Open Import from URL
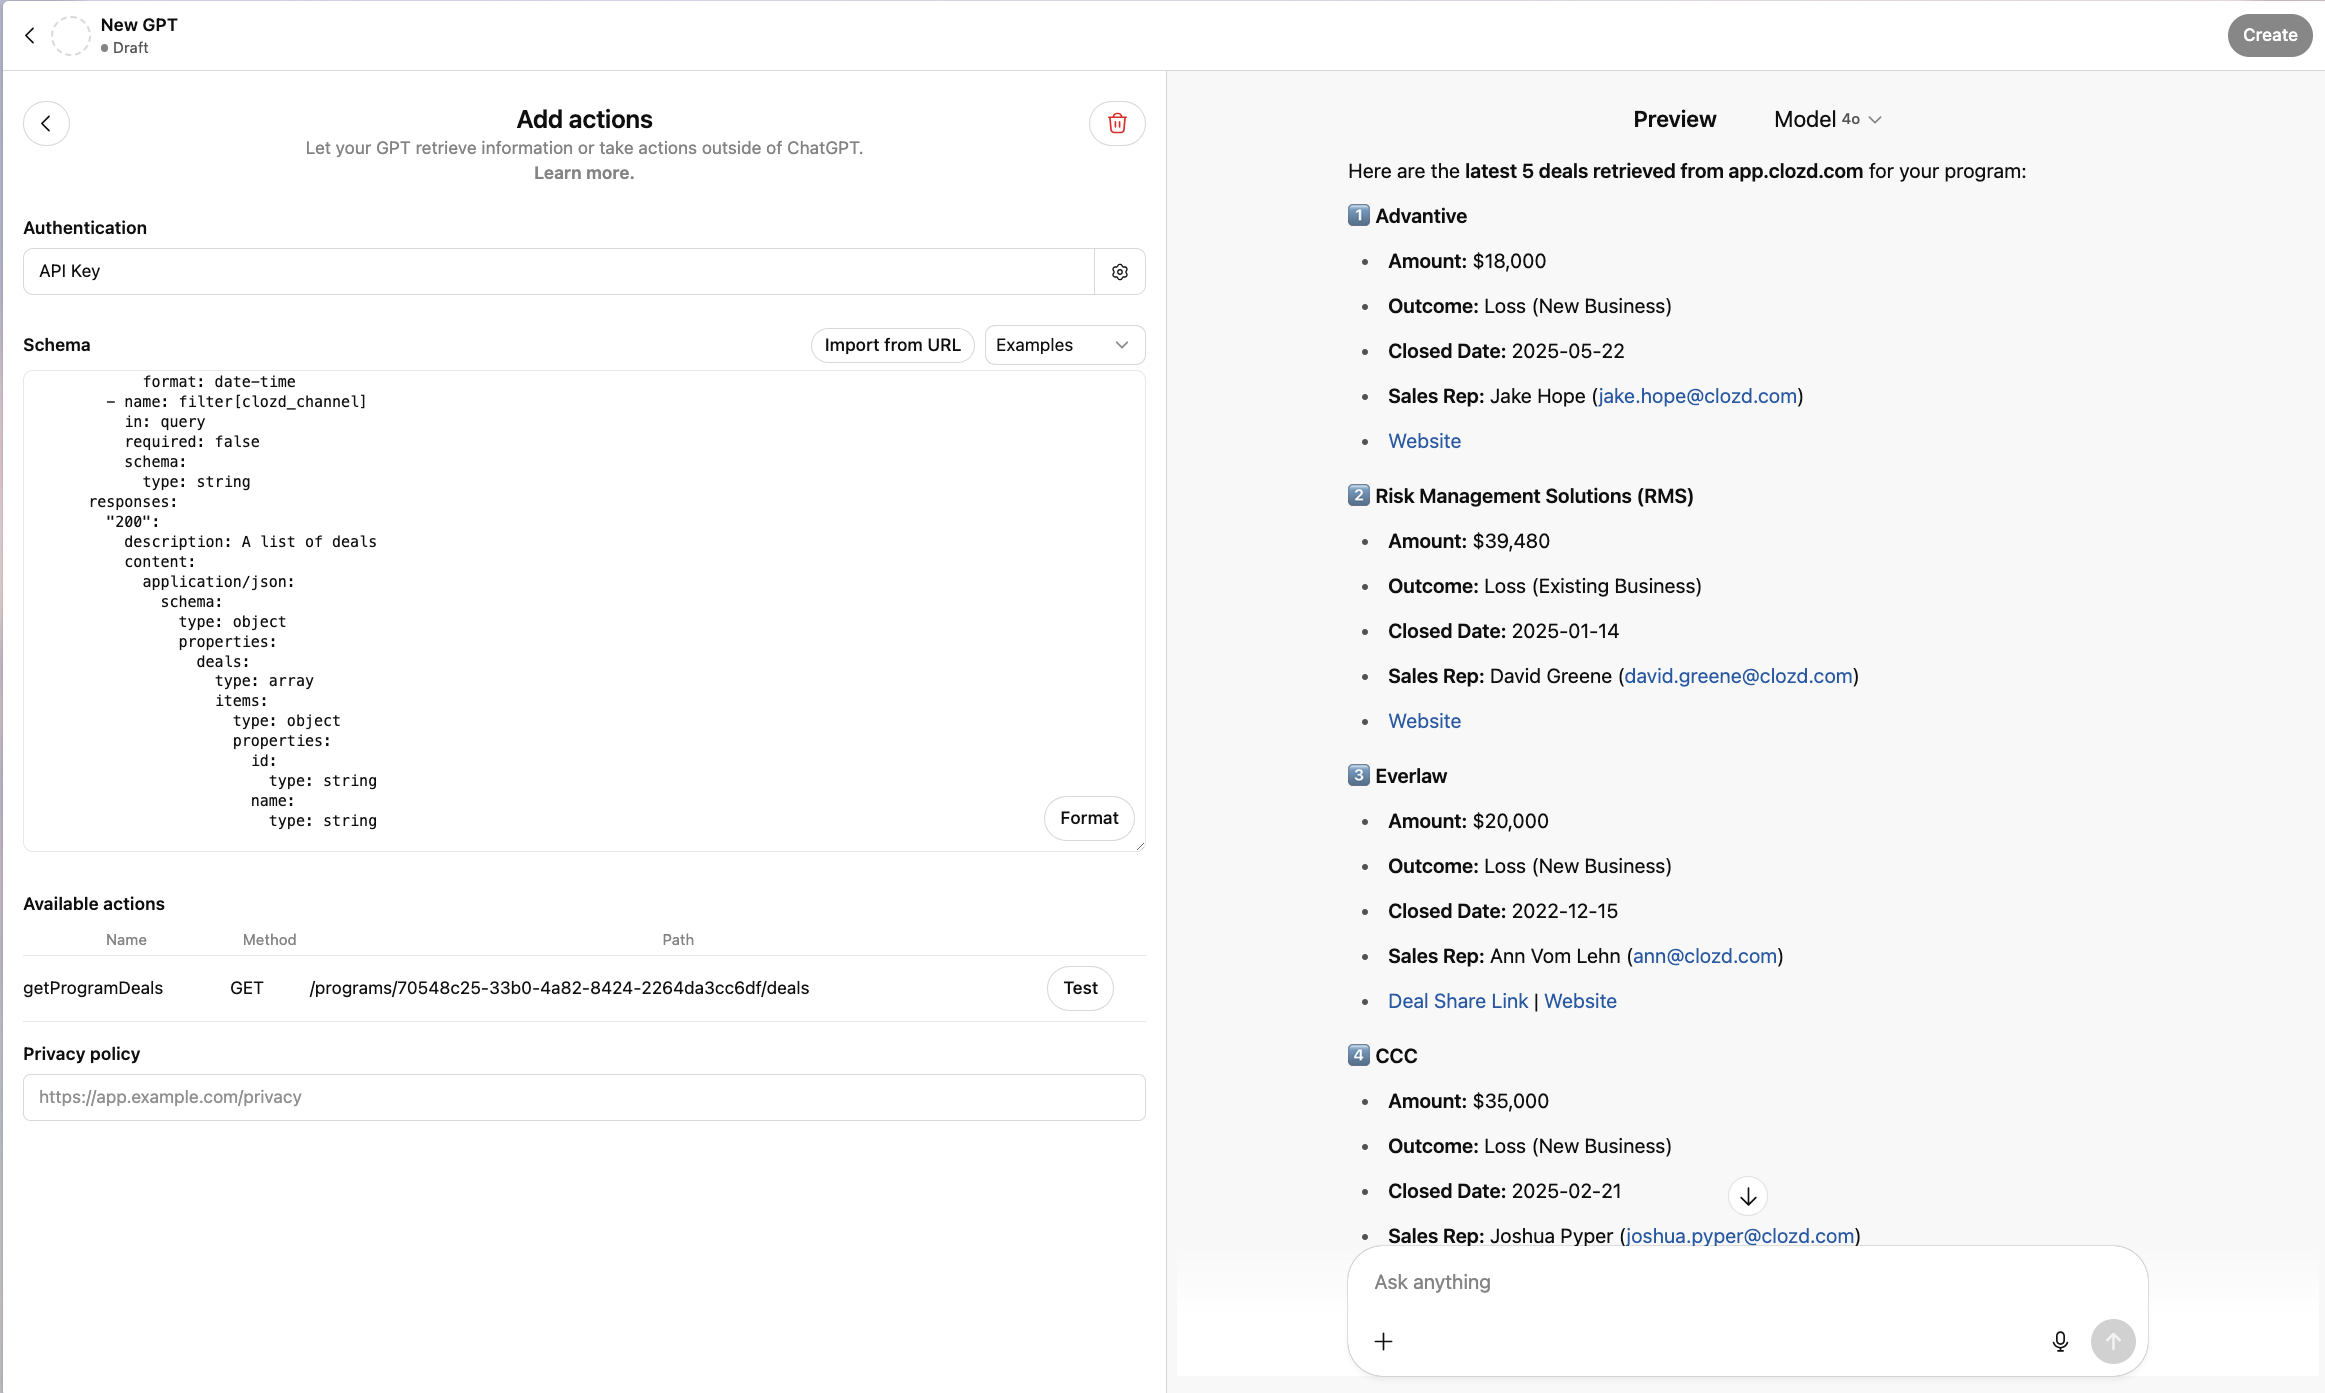Screen dimensions: 2325x1393 click(x=892, y=345)
